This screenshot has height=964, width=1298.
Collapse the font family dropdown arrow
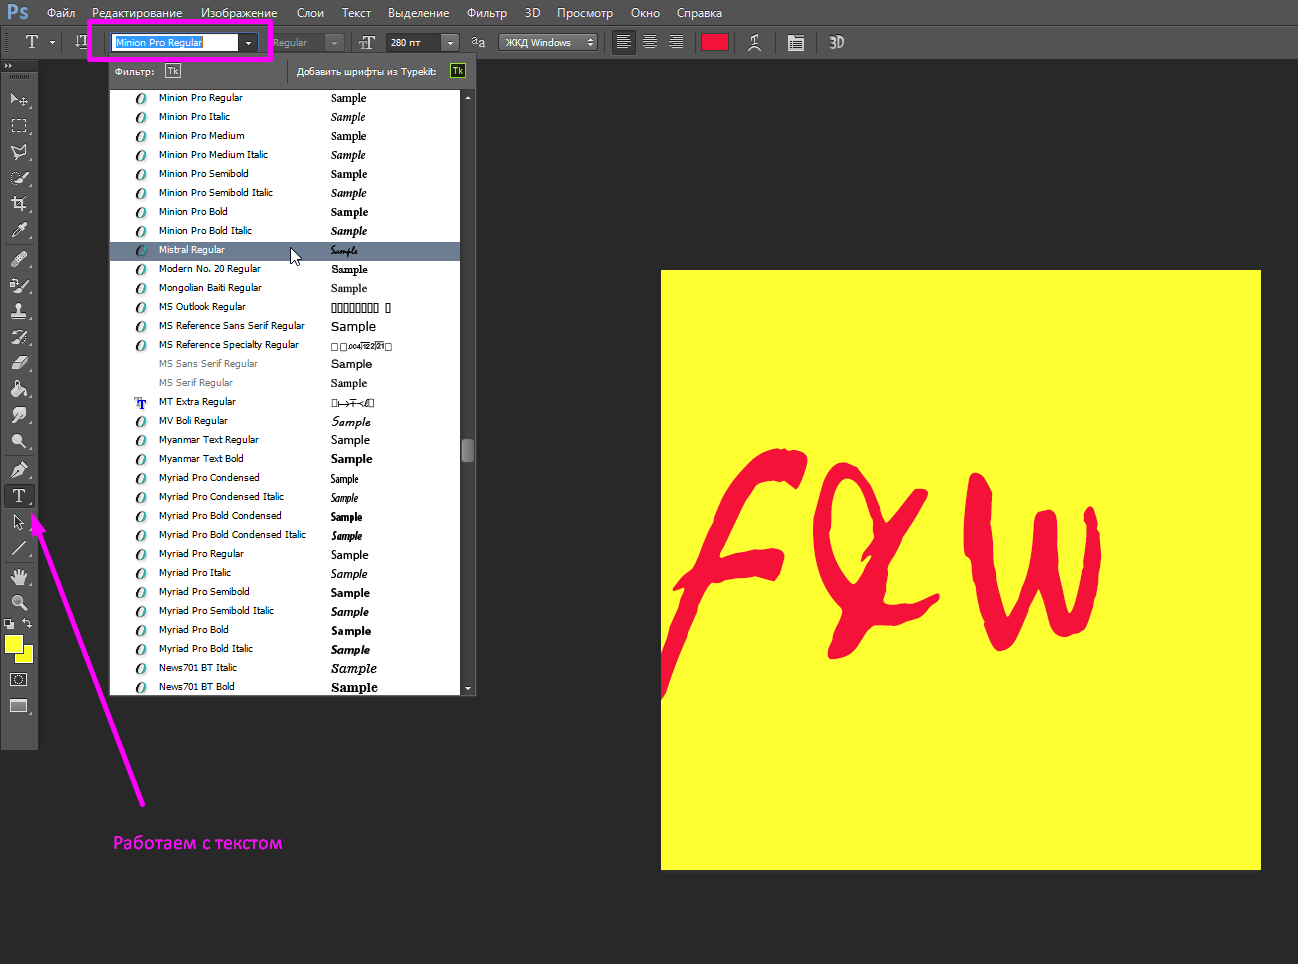(248, 43)
